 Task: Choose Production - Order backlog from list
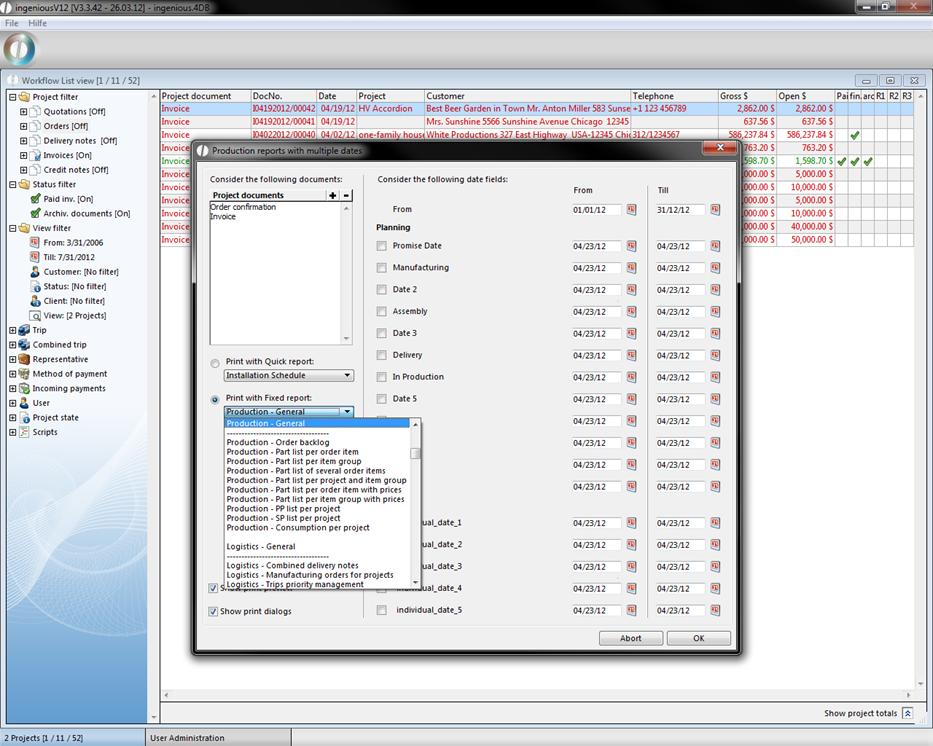point(278,442)
